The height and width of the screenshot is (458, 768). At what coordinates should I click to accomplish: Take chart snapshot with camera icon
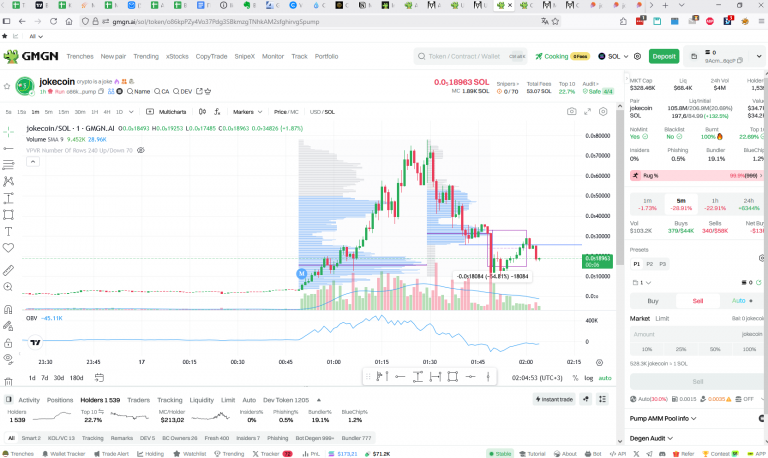pos(572,112)
